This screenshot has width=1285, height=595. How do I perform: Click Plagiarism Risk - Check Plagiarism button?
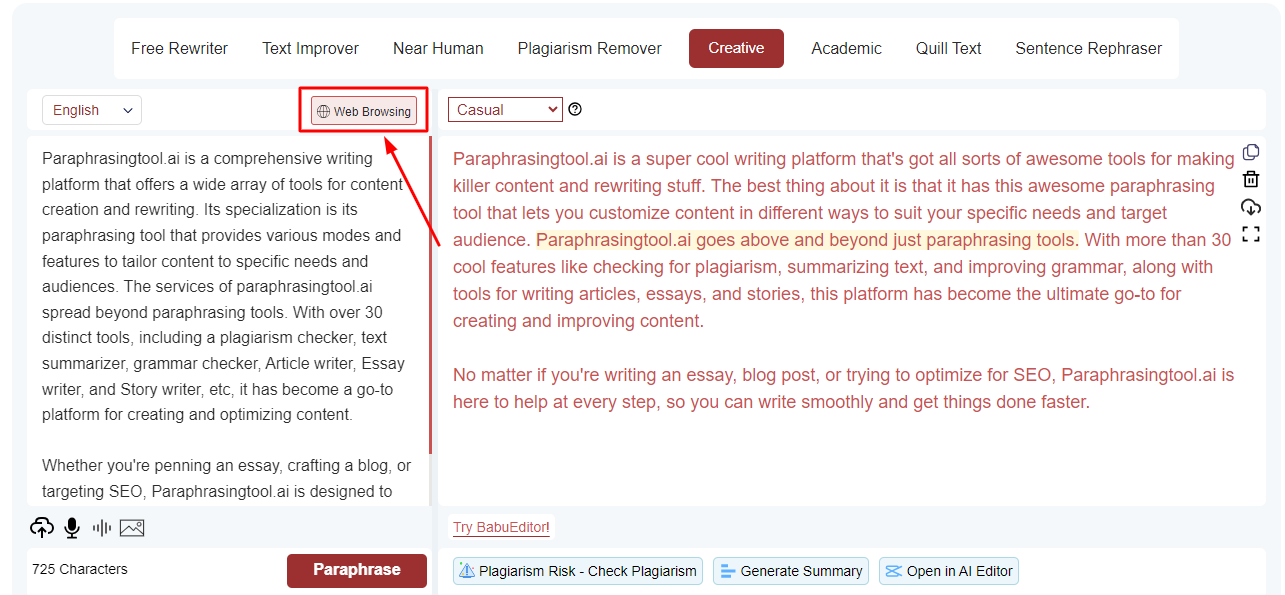(578, 571)
